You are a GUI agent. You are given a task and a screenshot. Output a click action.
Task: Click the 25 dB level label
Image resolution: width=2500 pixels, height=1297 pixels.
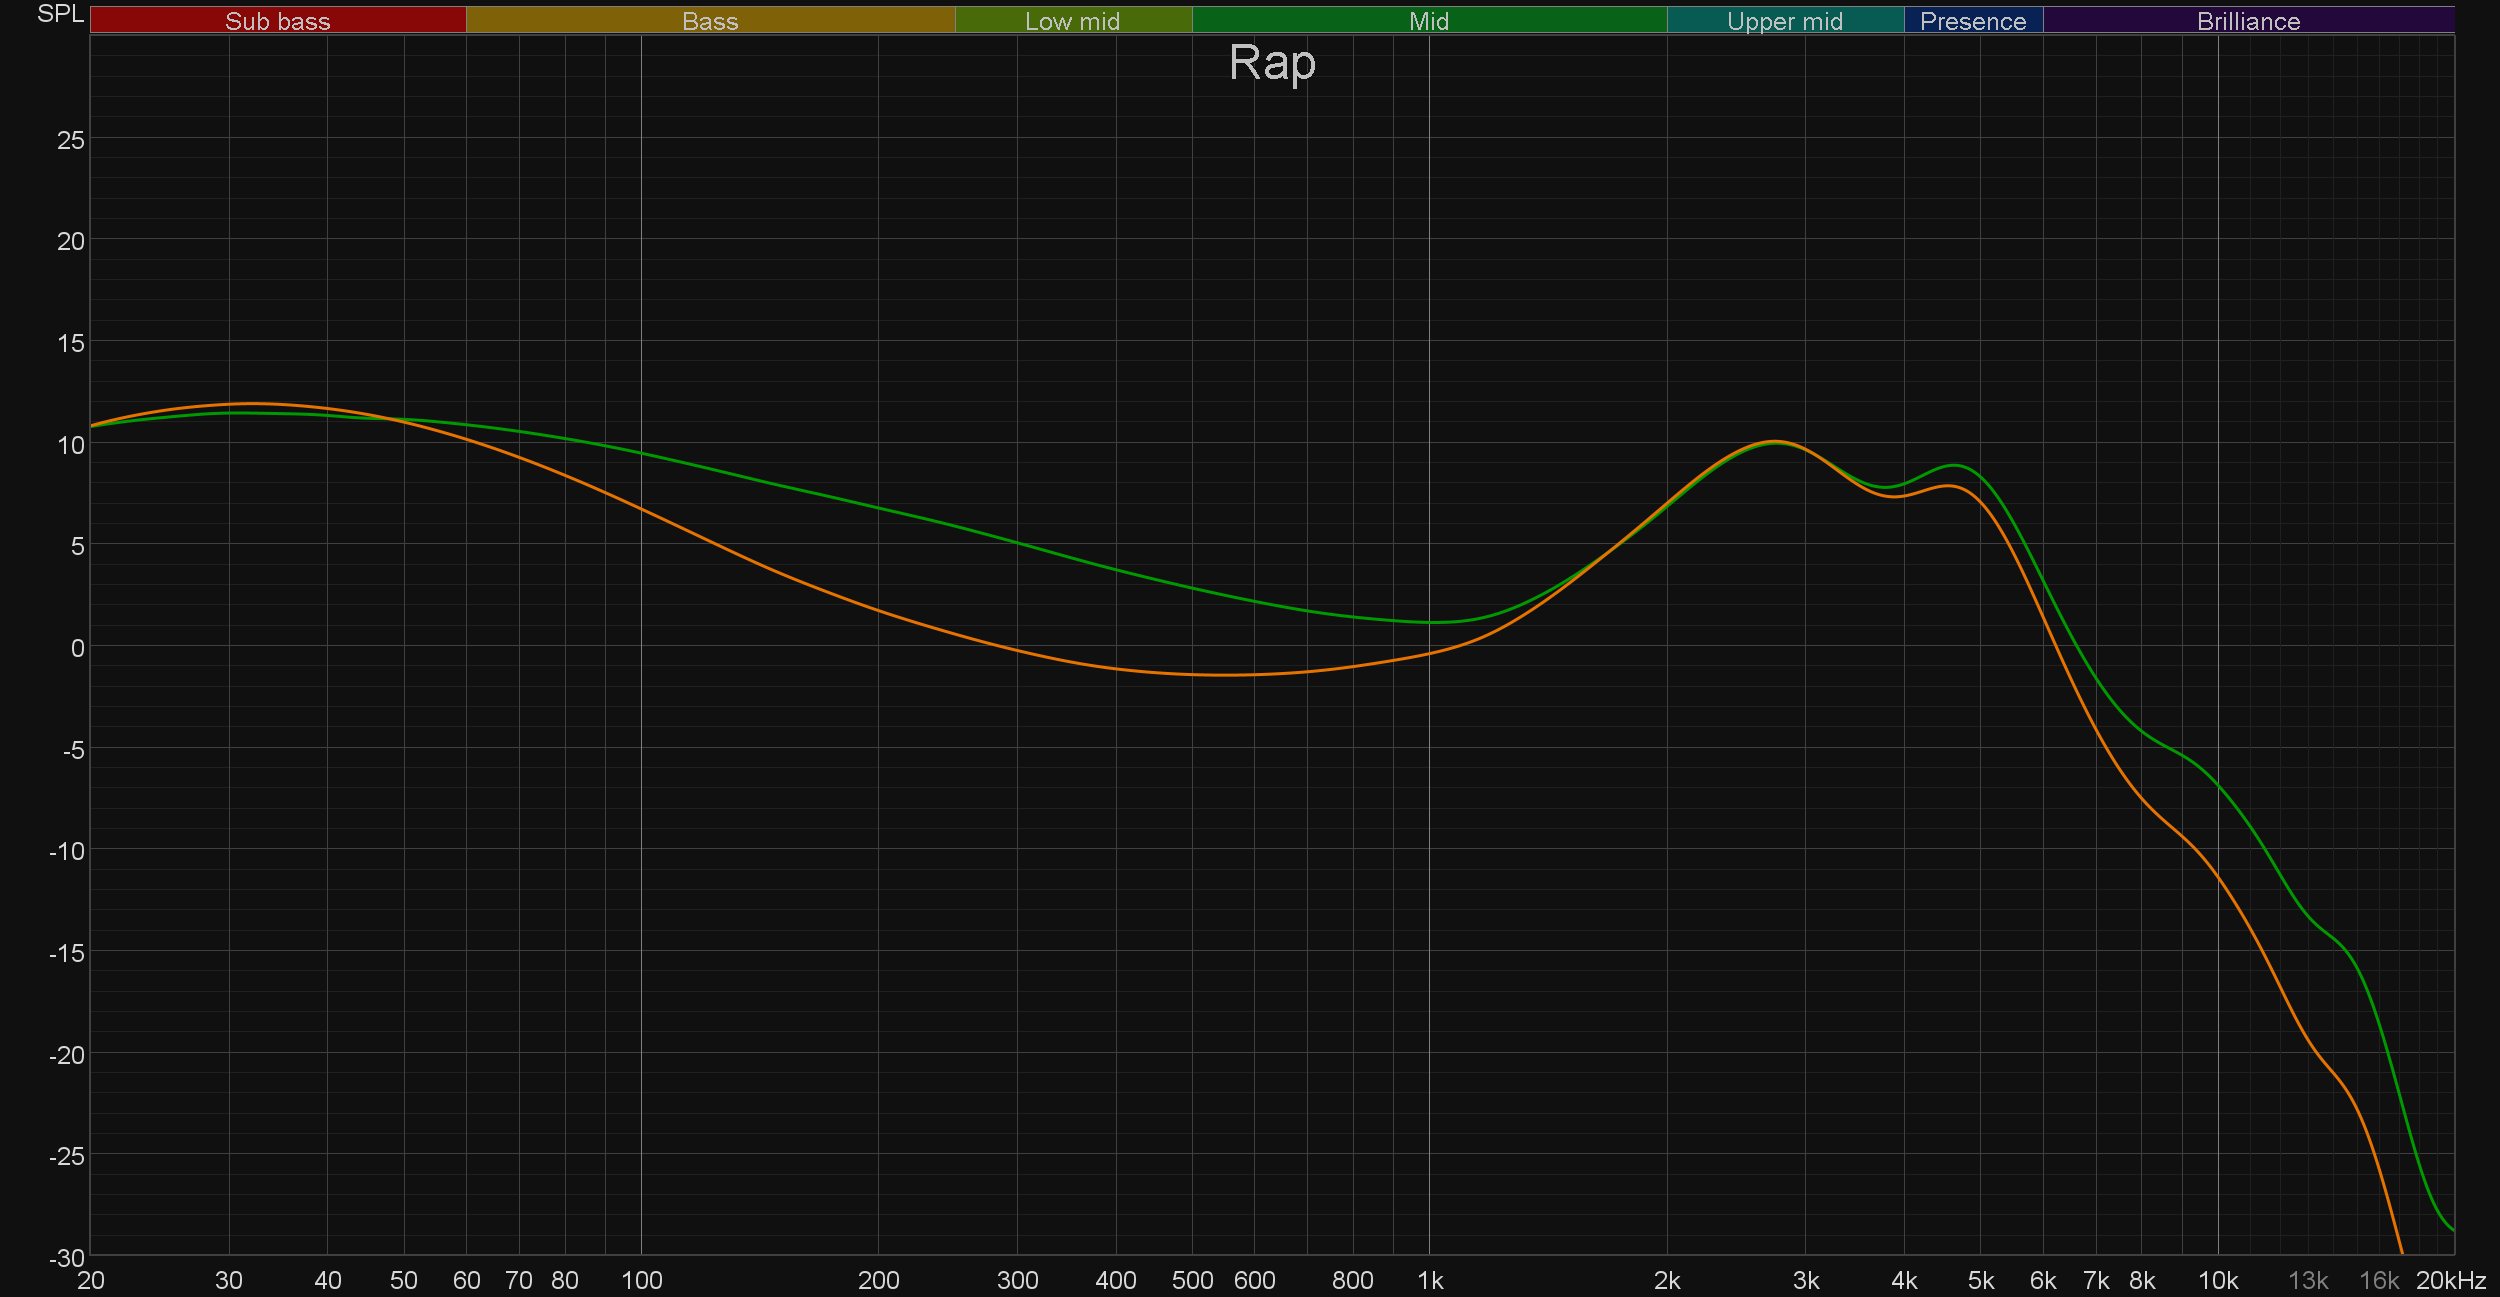pos(70,140)
